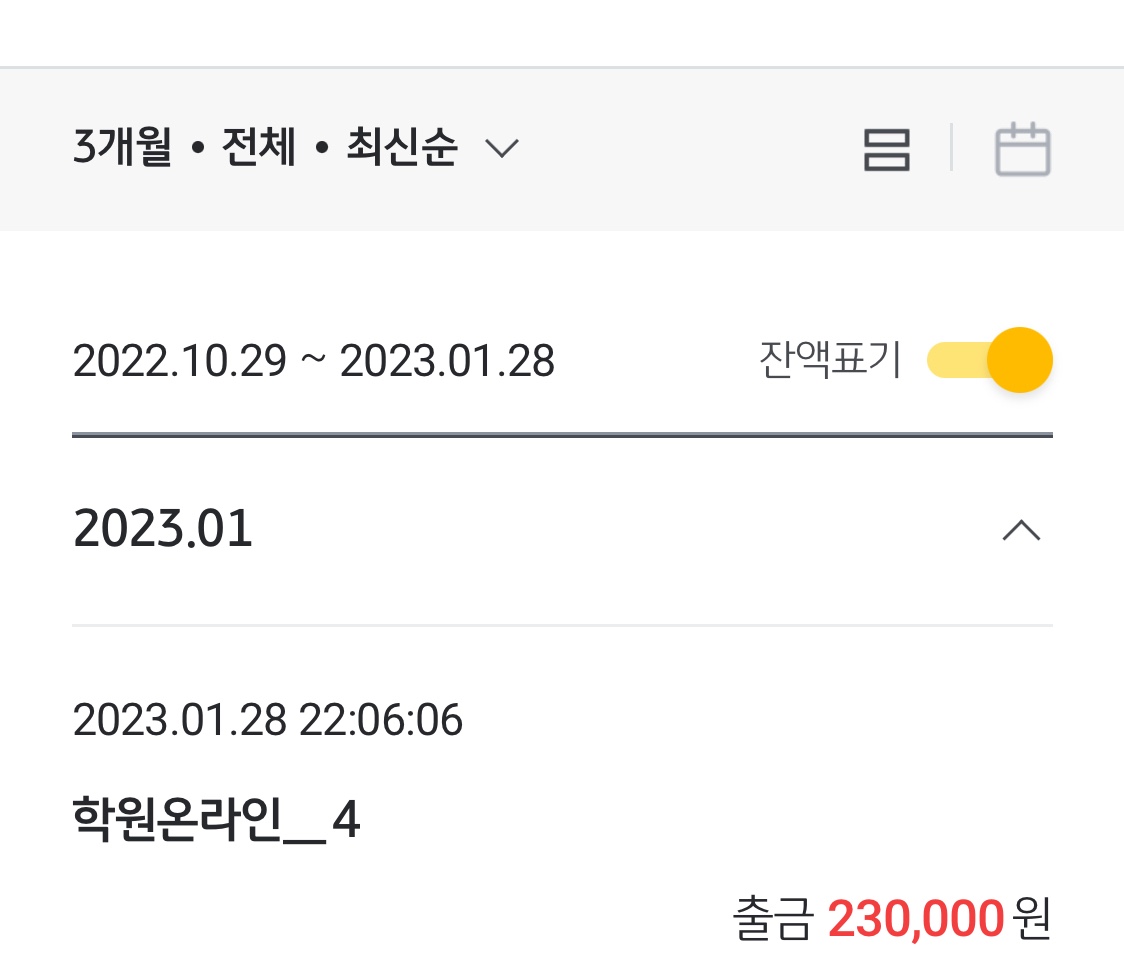Tap the 2023.01.28 end date in range
The height and width of the screenshot is (975, 1124).
(x=447, y=361)
